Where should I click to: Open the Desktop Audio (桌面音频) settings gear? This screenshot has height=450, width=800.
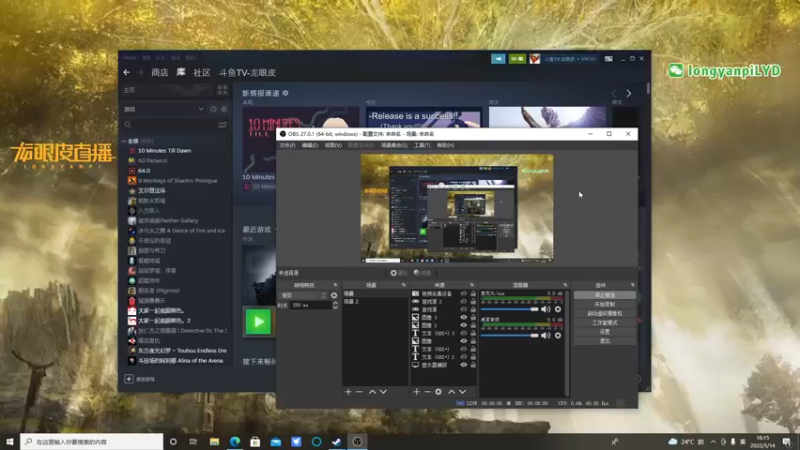pos(558,335)
